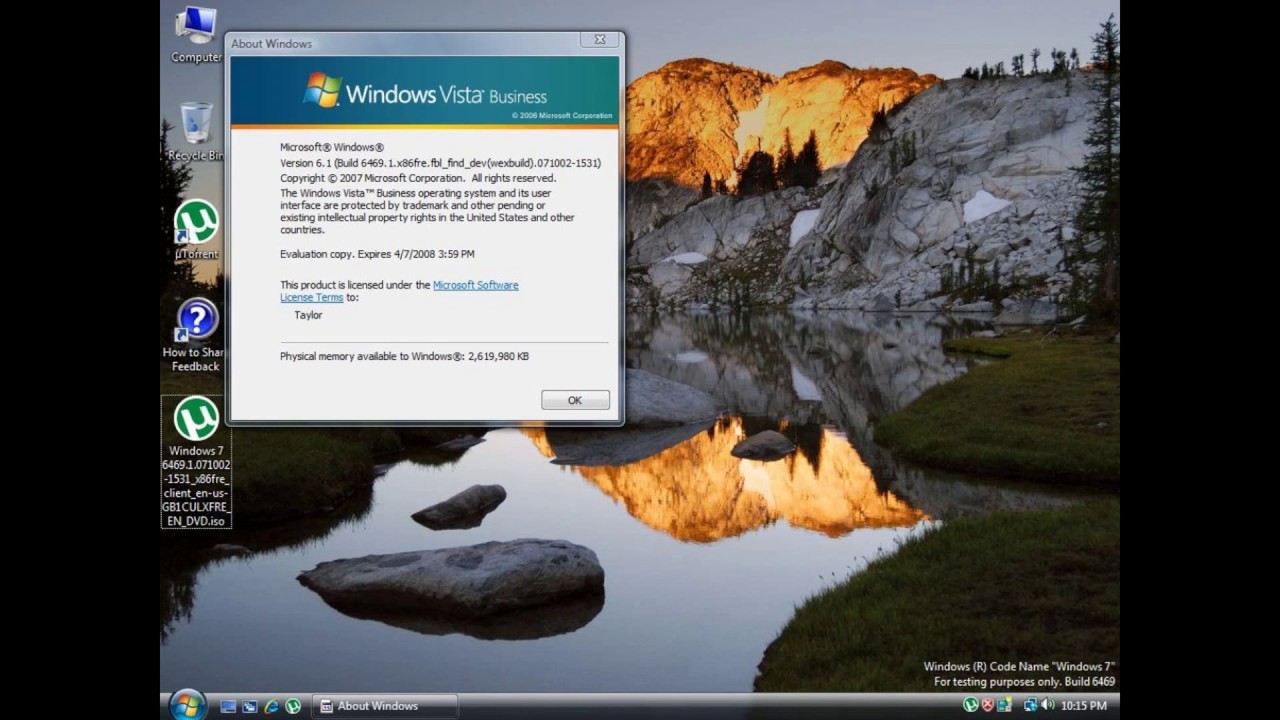The image size is (1280, 720).
Task: Click the µTorrent system tray icon
Action: [x=970, y=705]
